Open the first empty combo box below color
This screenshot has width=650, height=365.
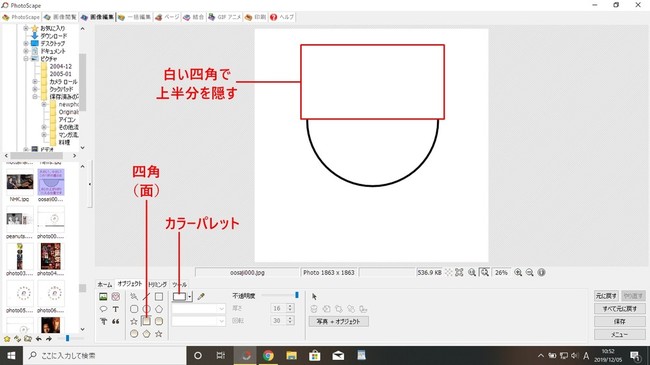(198, 309)
